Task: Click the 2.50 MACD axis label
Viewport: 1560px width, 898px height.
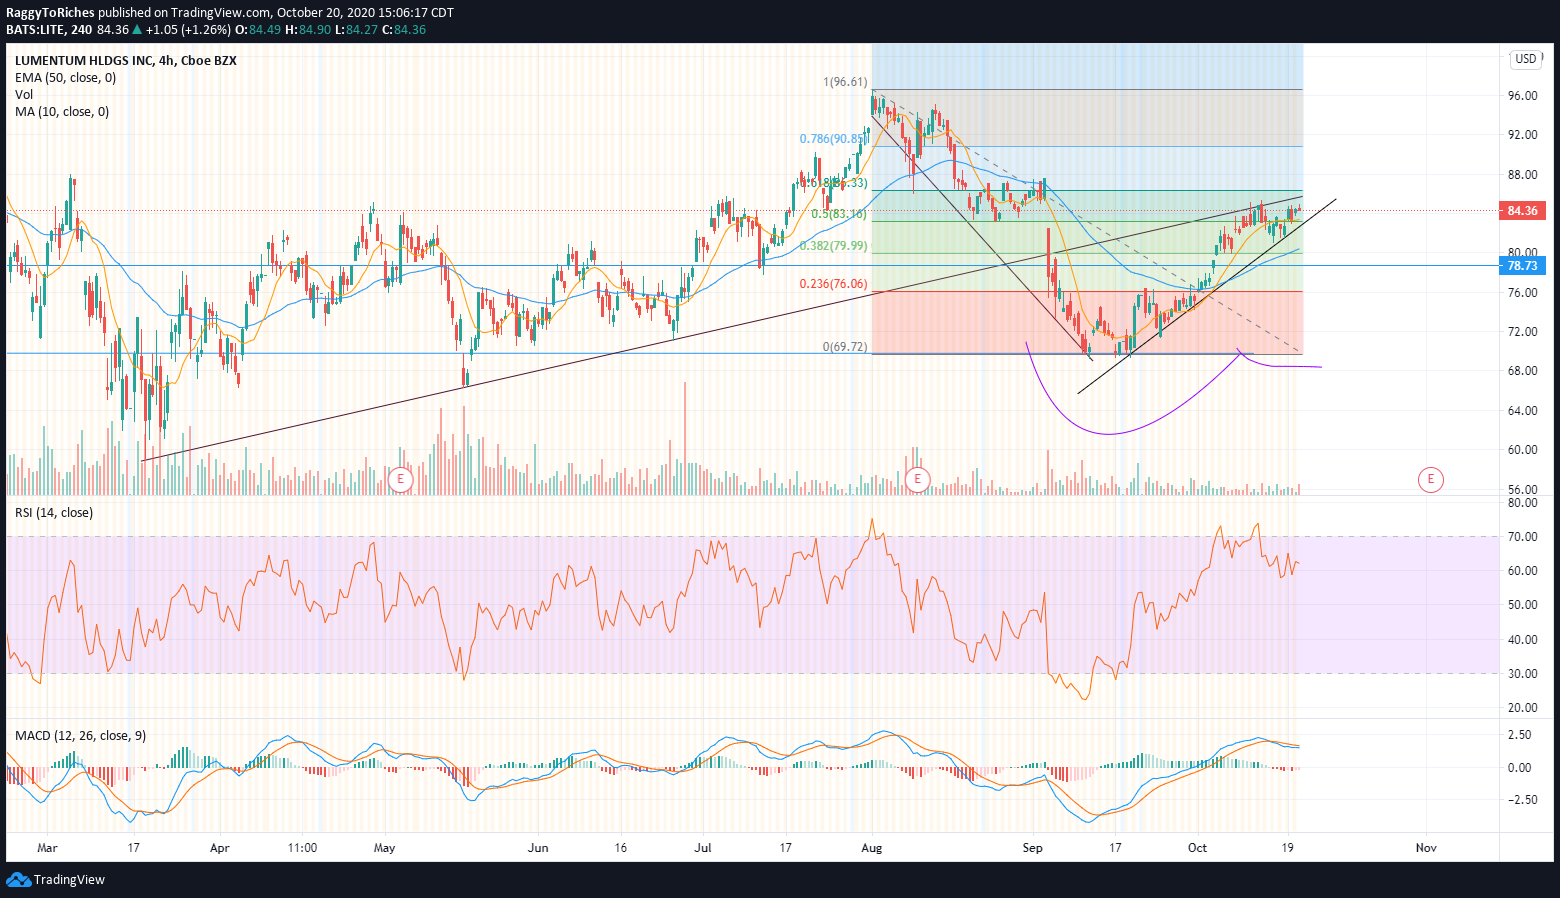Action: pos(1519,735)
